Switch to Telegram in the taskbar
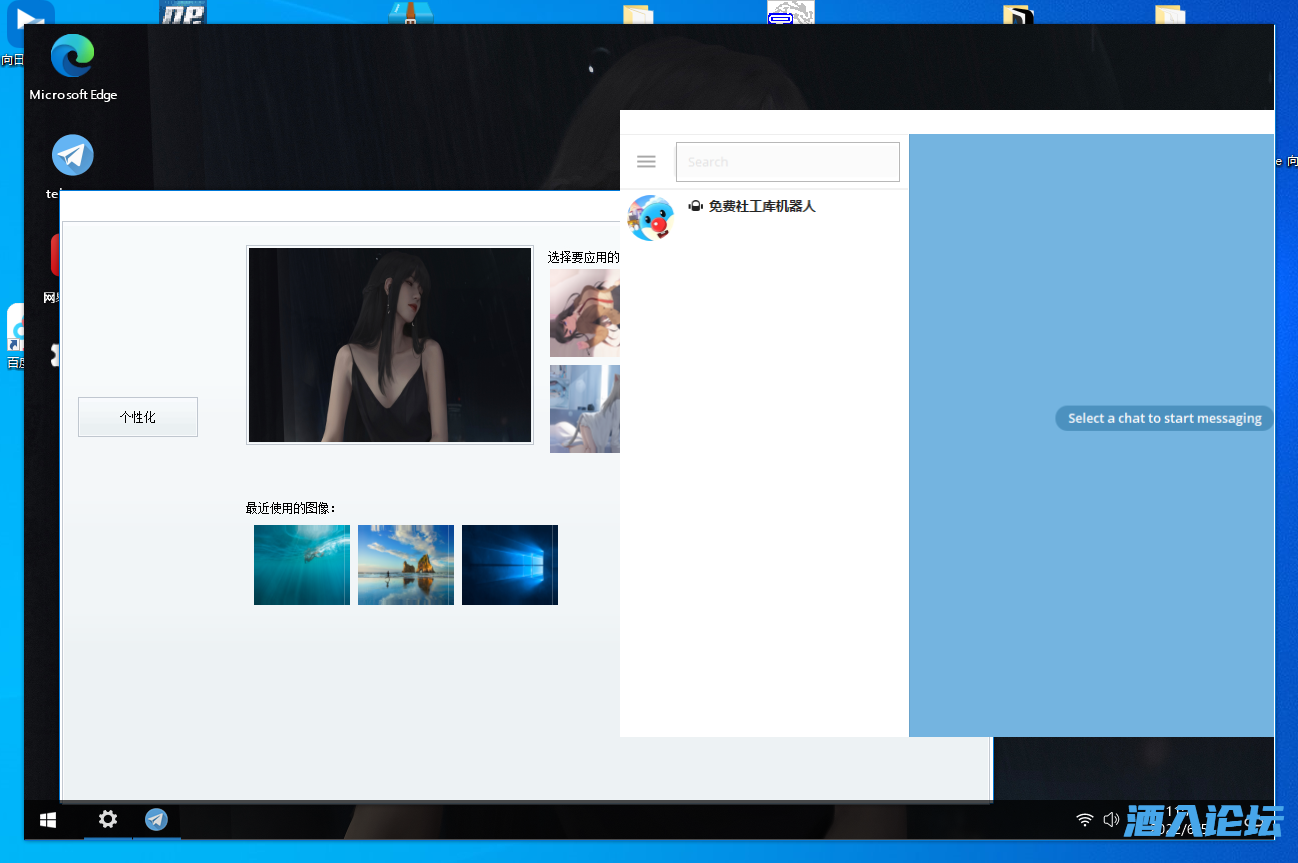This screenshot has height=863, width=1298. 156,820
